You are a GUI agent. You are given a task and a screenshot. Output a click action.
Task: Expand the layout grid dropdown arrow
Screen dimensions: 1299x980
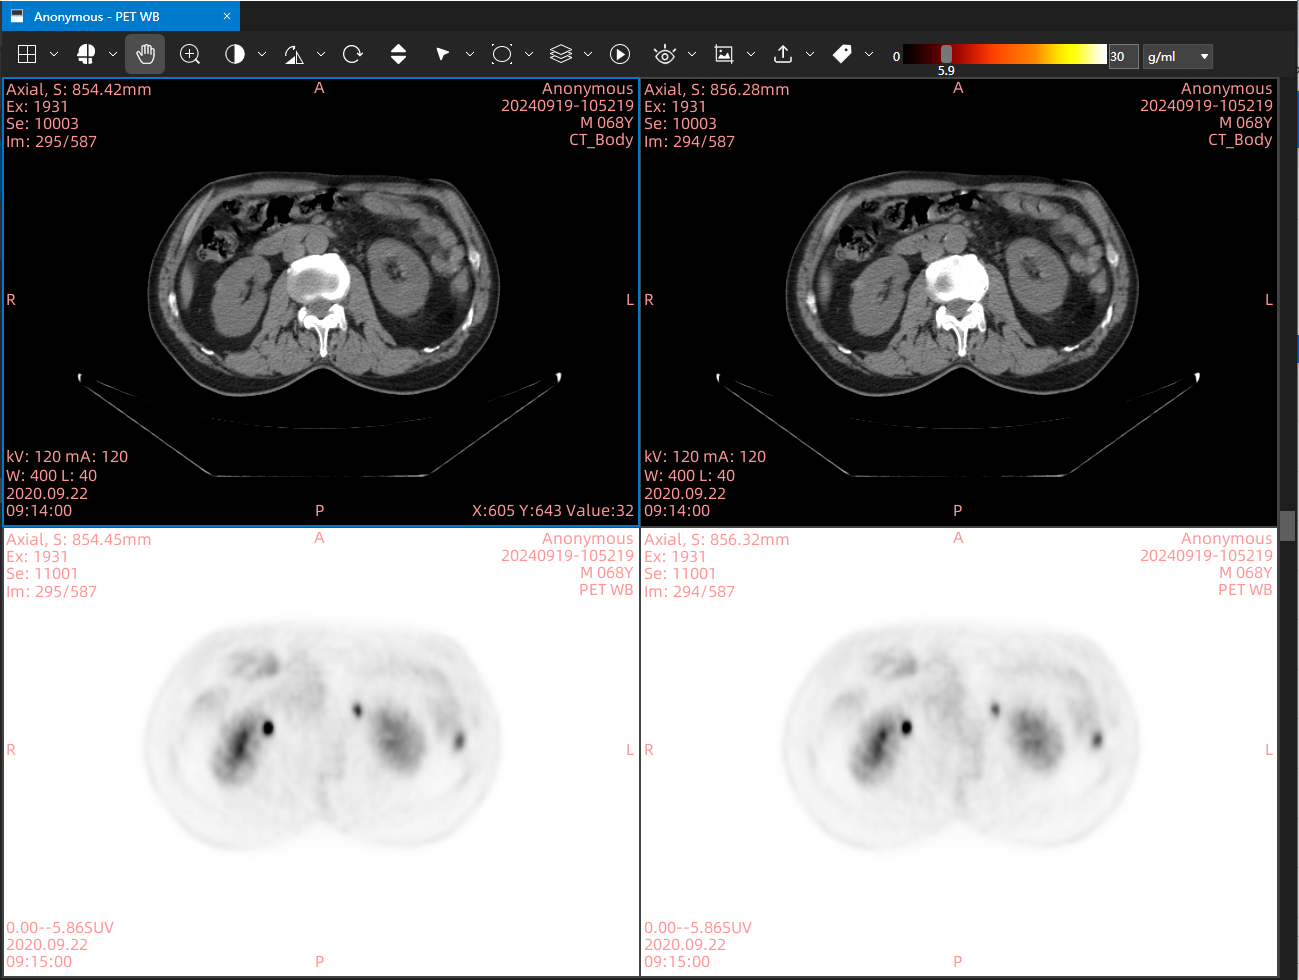(x=54, y=54)
